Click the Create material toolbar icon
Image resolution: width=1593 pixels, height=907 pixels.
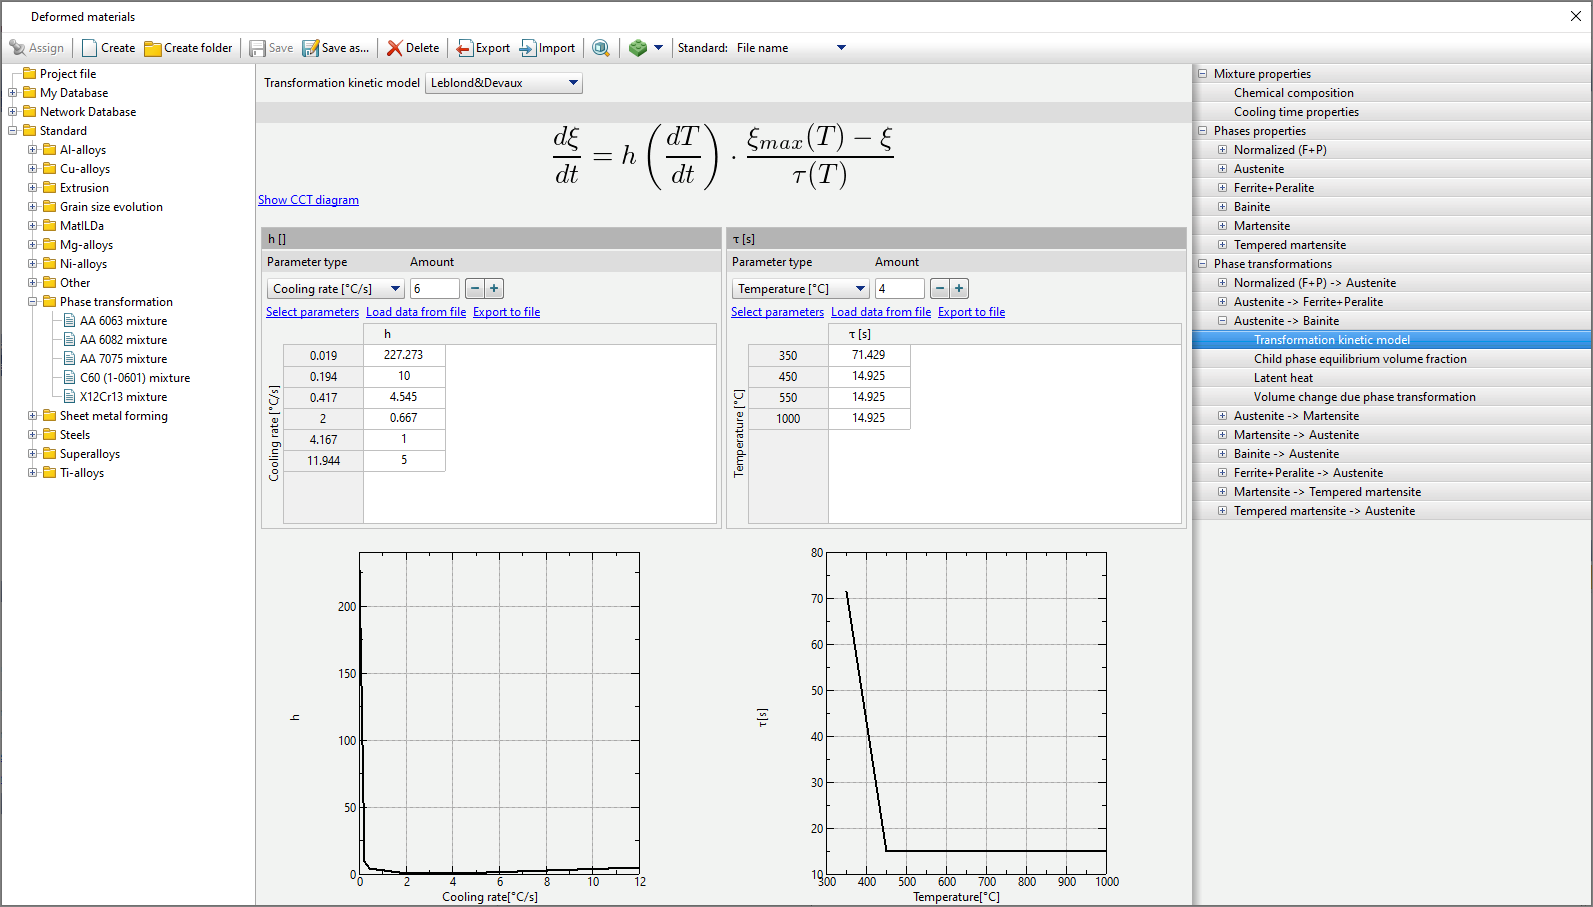(90, 48)
